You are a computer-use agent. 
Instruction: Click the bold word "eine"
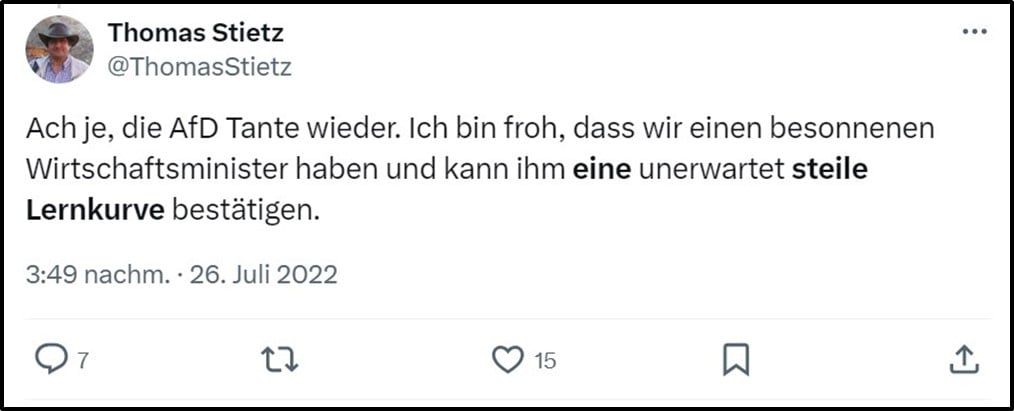[x=602, y=170]
